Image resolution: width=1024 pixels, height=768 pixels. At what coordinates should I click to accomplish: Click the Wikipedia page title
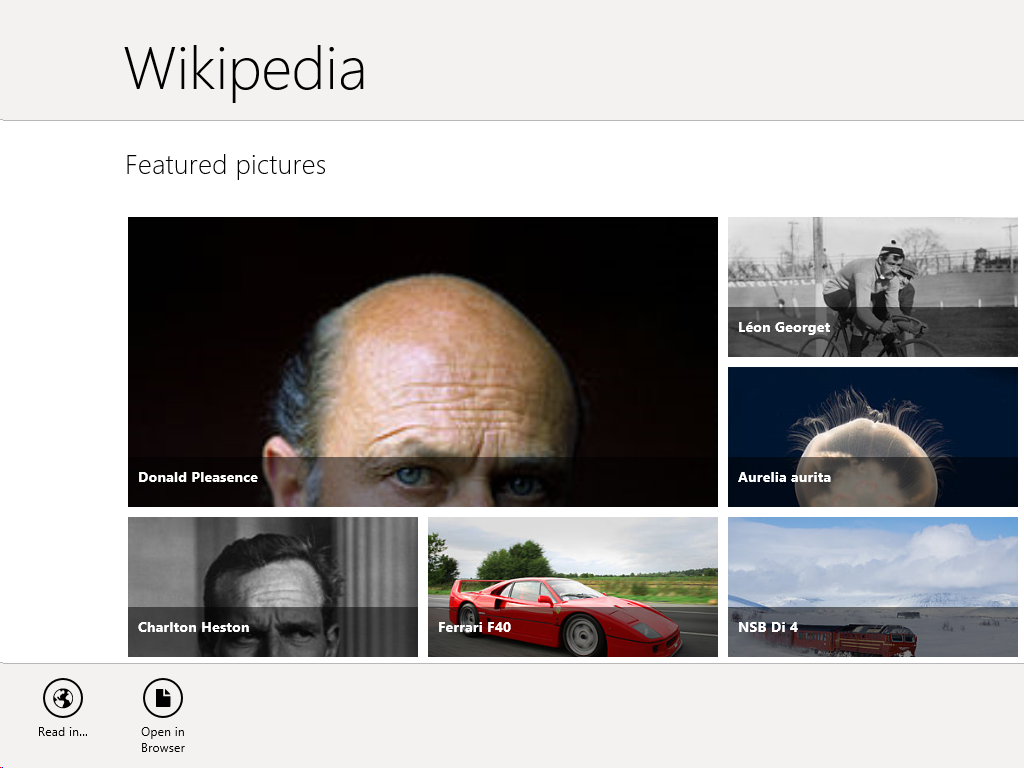coord(245,71)
